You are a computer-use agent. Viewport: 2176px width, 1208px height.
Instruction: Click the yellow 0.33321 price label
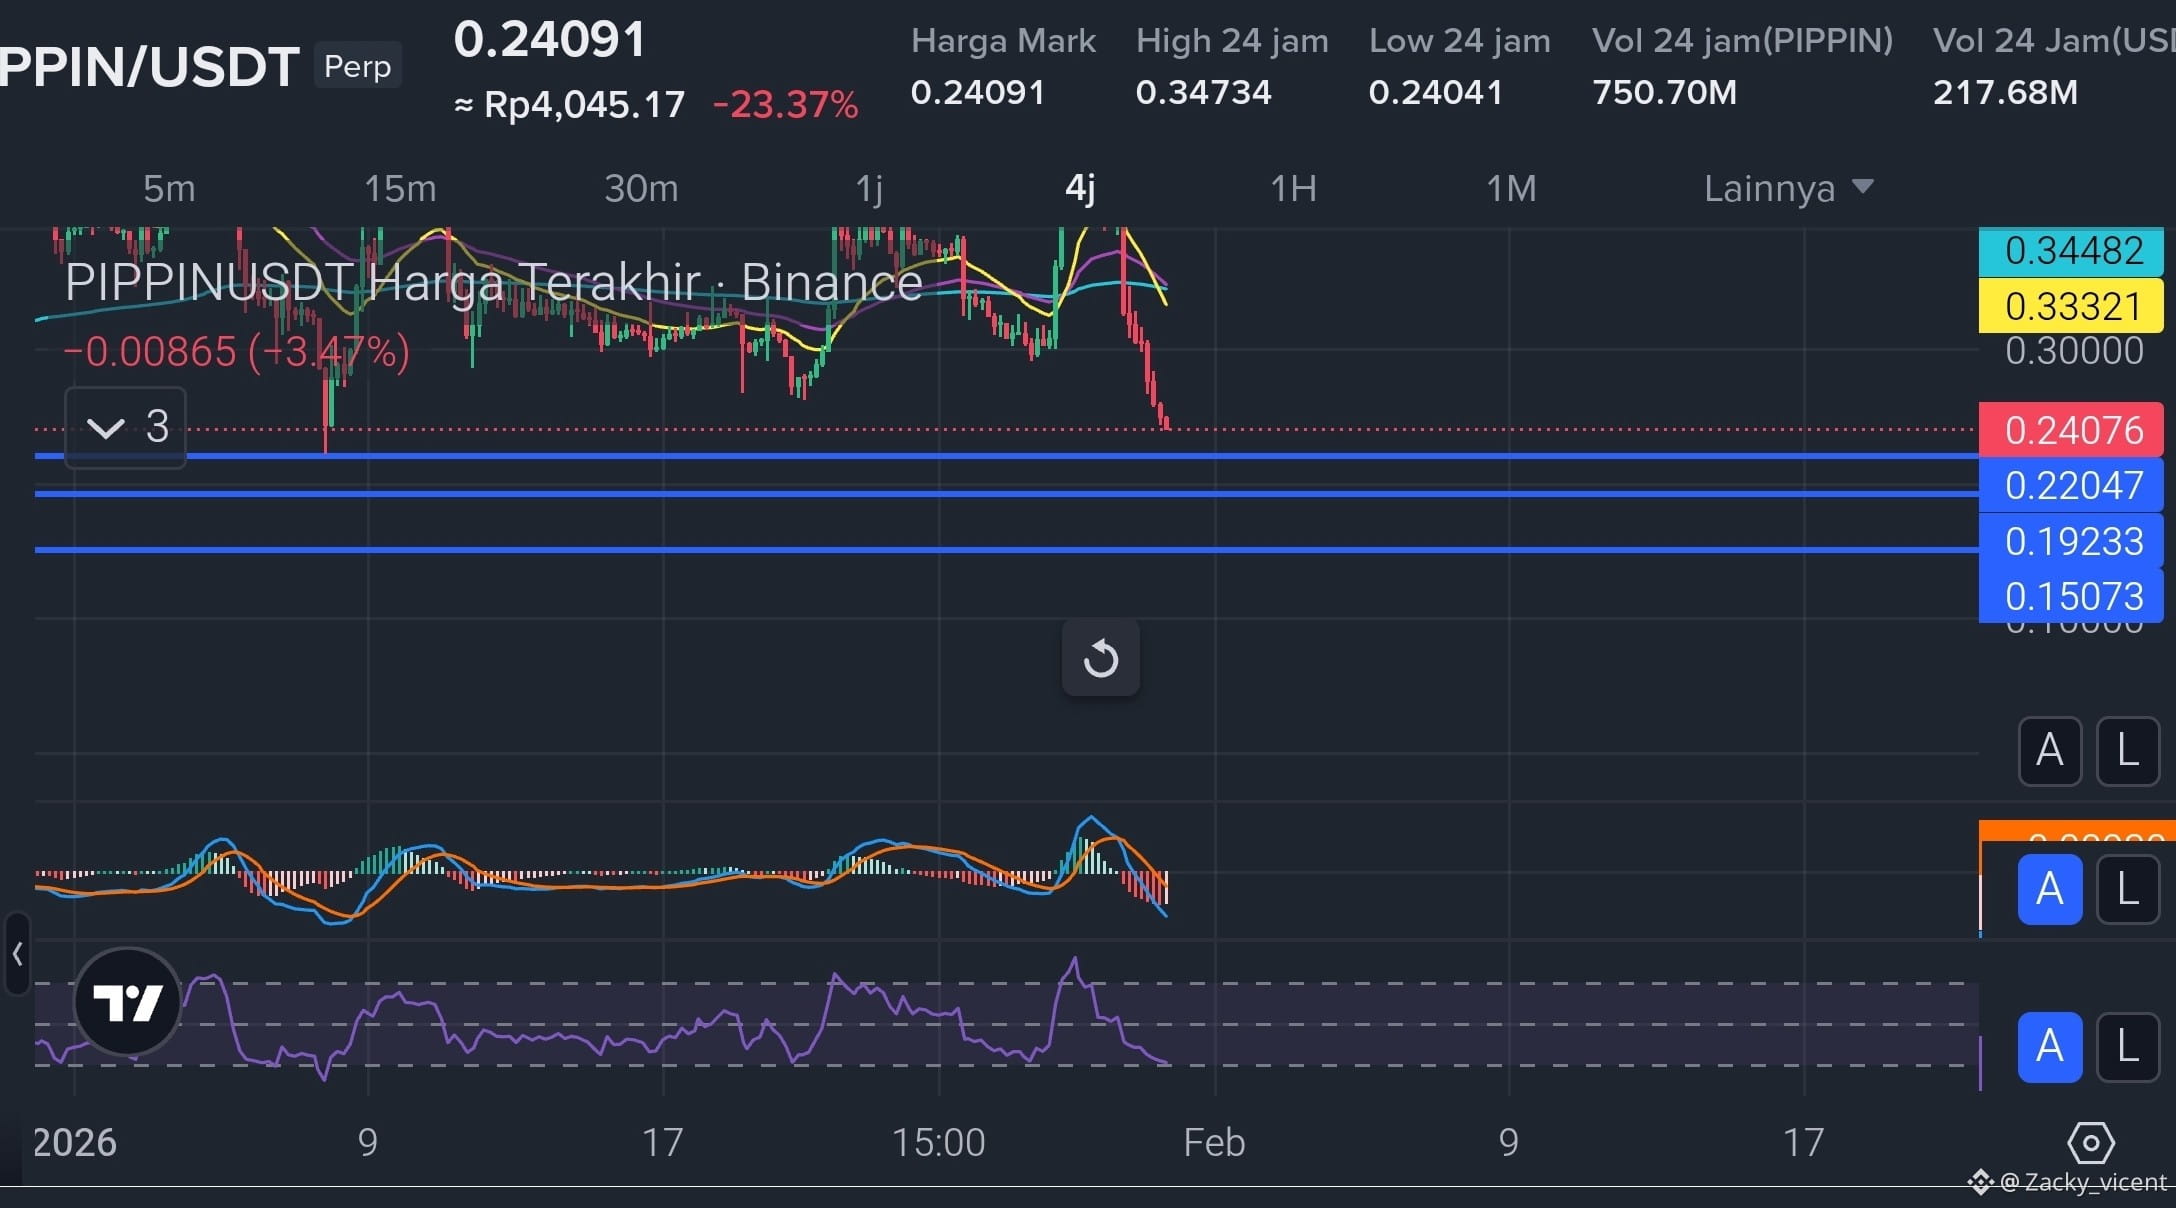pos(2071,306)
